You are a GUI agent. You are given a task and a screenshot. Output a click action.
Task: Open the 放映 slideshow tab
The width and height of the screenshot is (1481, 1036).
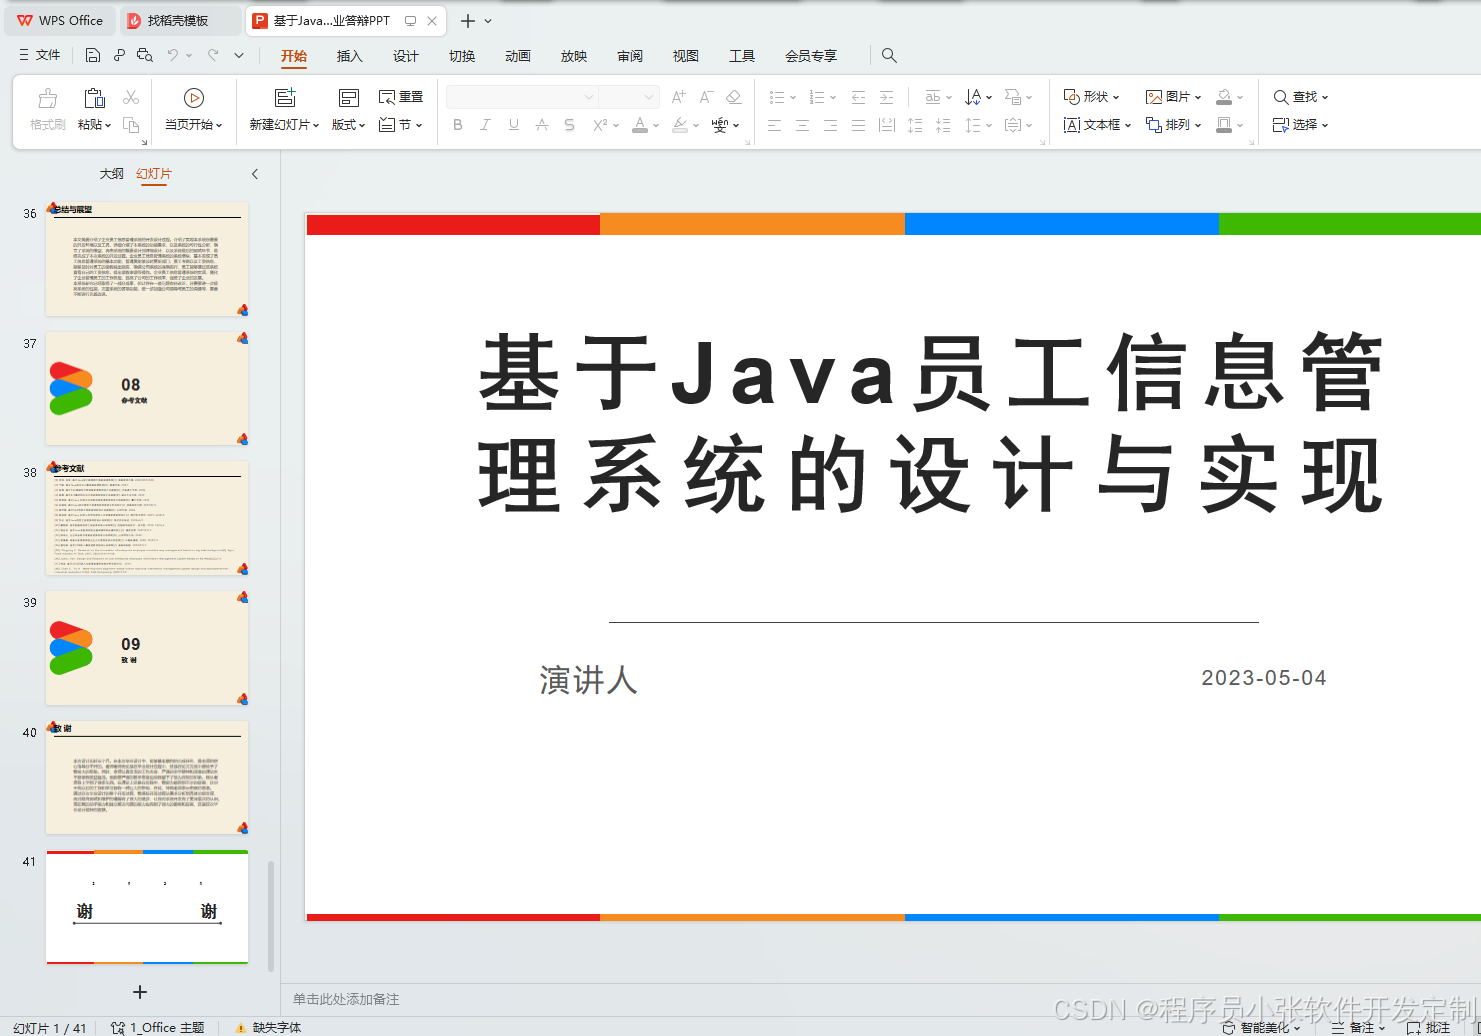pyautogui.click(x=573, y=56)
